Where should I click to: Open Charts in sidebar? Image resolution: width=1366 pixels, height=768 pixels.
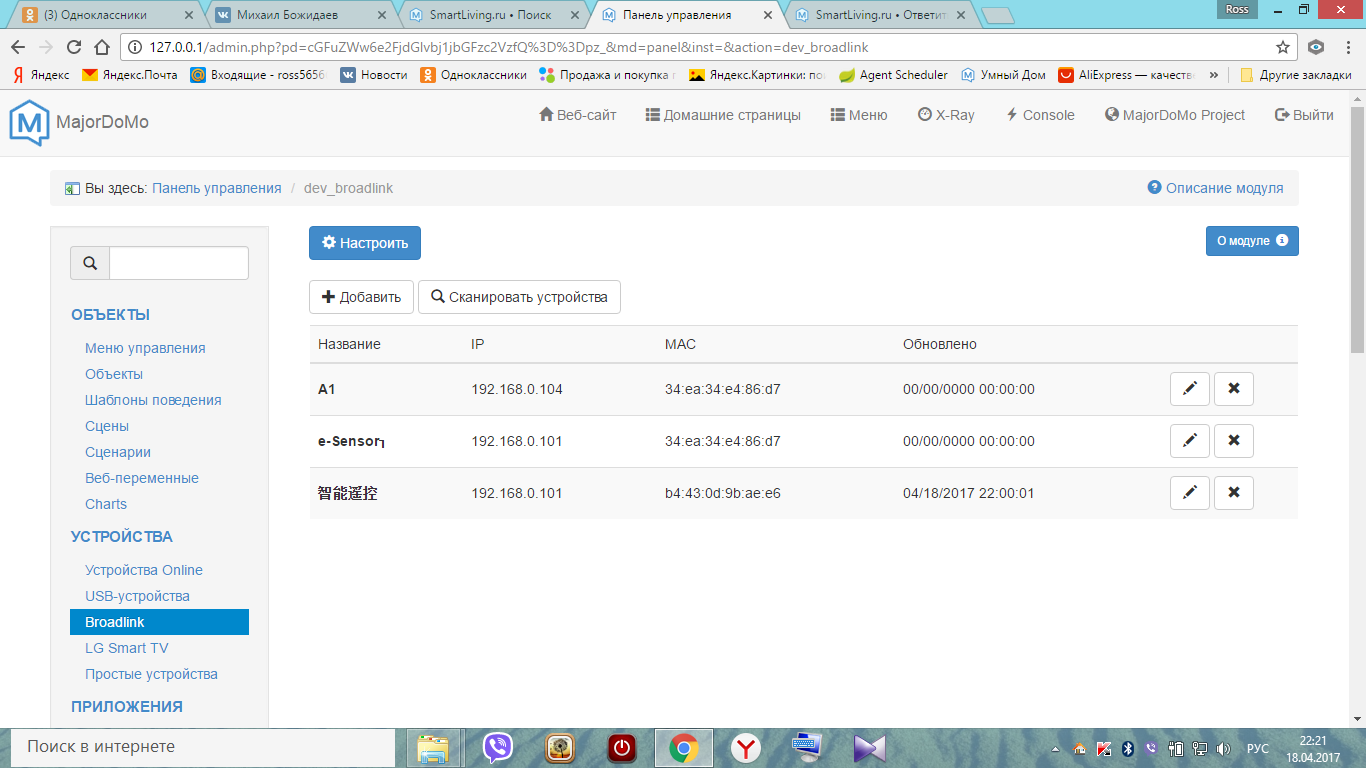(x=106, y=504)
